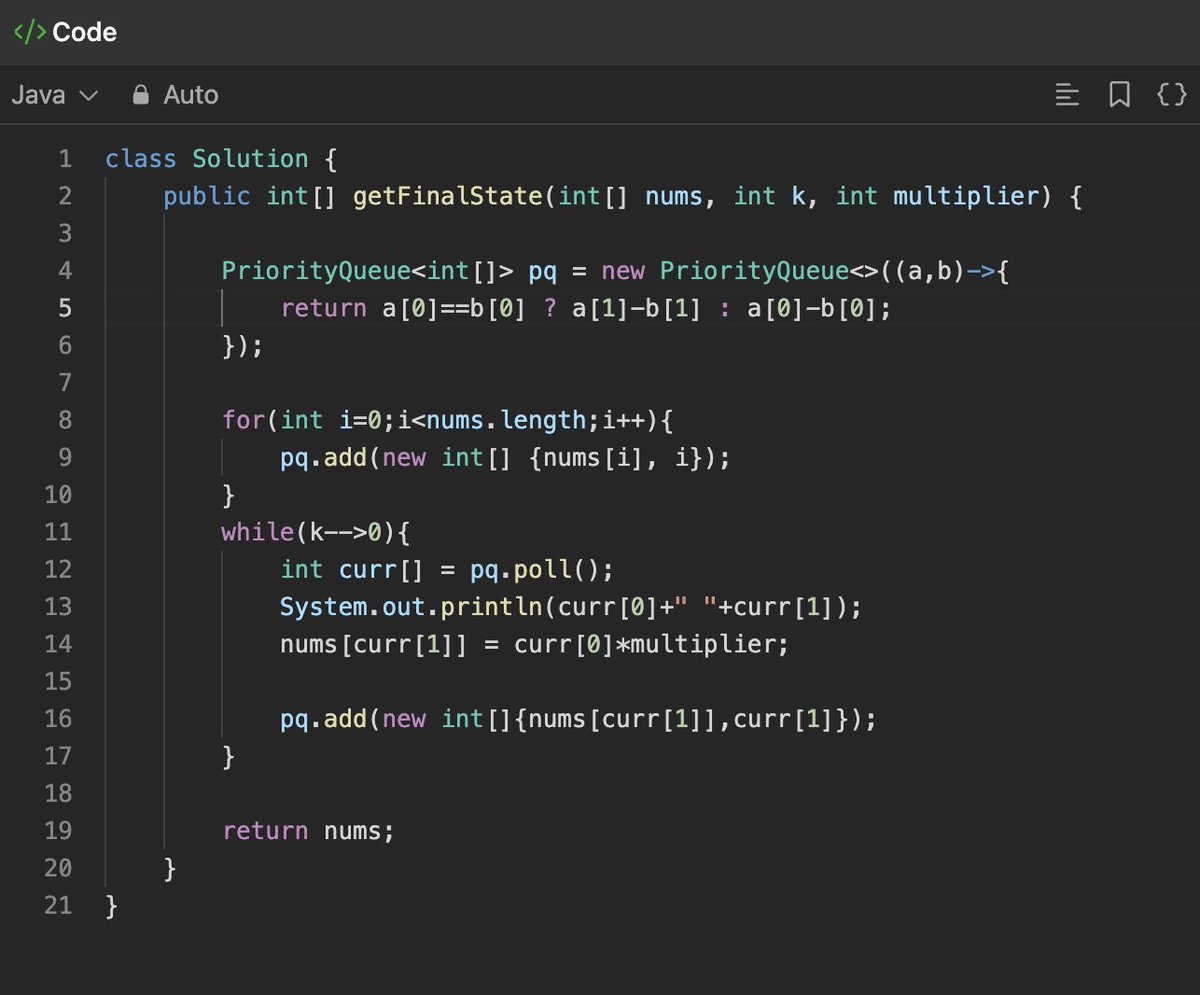Click the lock icon beside Auto
Screen dimensions: 1200x995
click(x=142, y=95)
